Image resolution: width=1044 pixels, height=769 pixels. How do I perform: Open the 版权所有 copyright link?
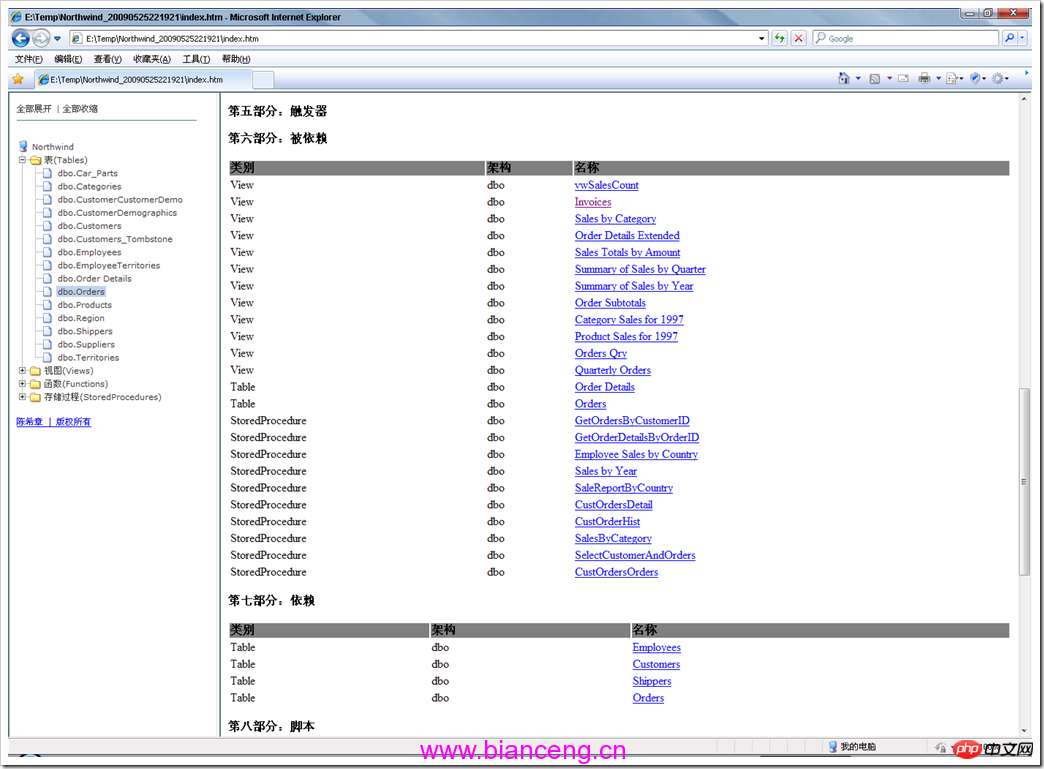[x=73, y=421]
